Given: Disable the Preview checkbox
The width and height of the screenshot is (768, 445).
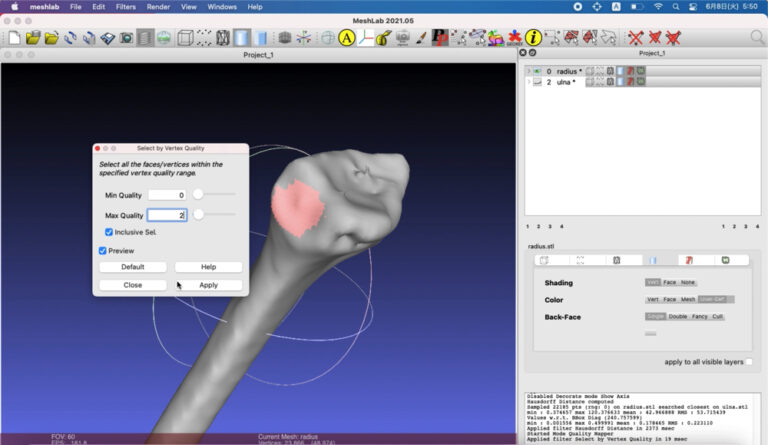Looking at the screenshot, I should (102, 251).
